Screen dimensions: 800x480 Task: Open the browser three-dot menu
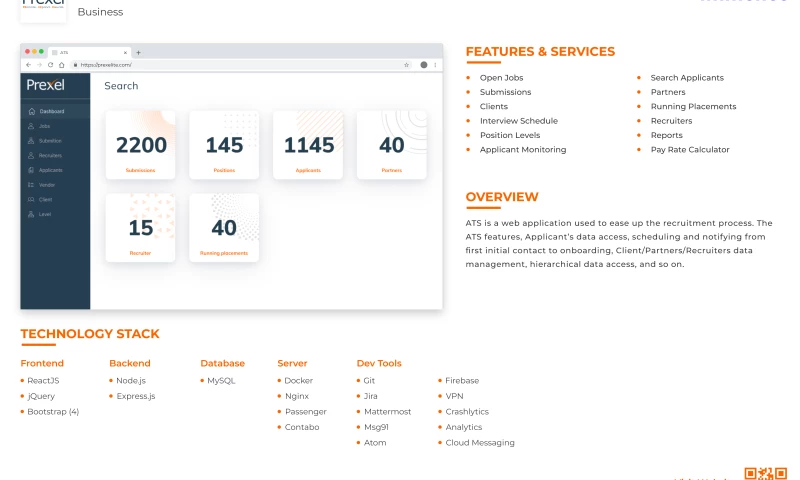click(435, 64)
